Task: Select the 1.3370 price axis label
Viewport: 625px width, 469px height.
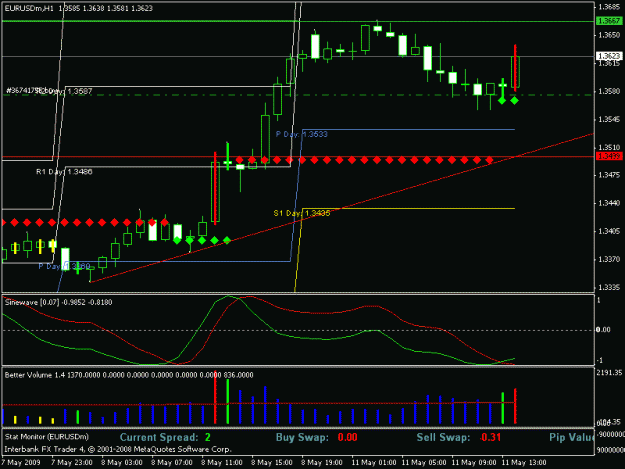Action: pyautogui.click(x=609, y=259)
